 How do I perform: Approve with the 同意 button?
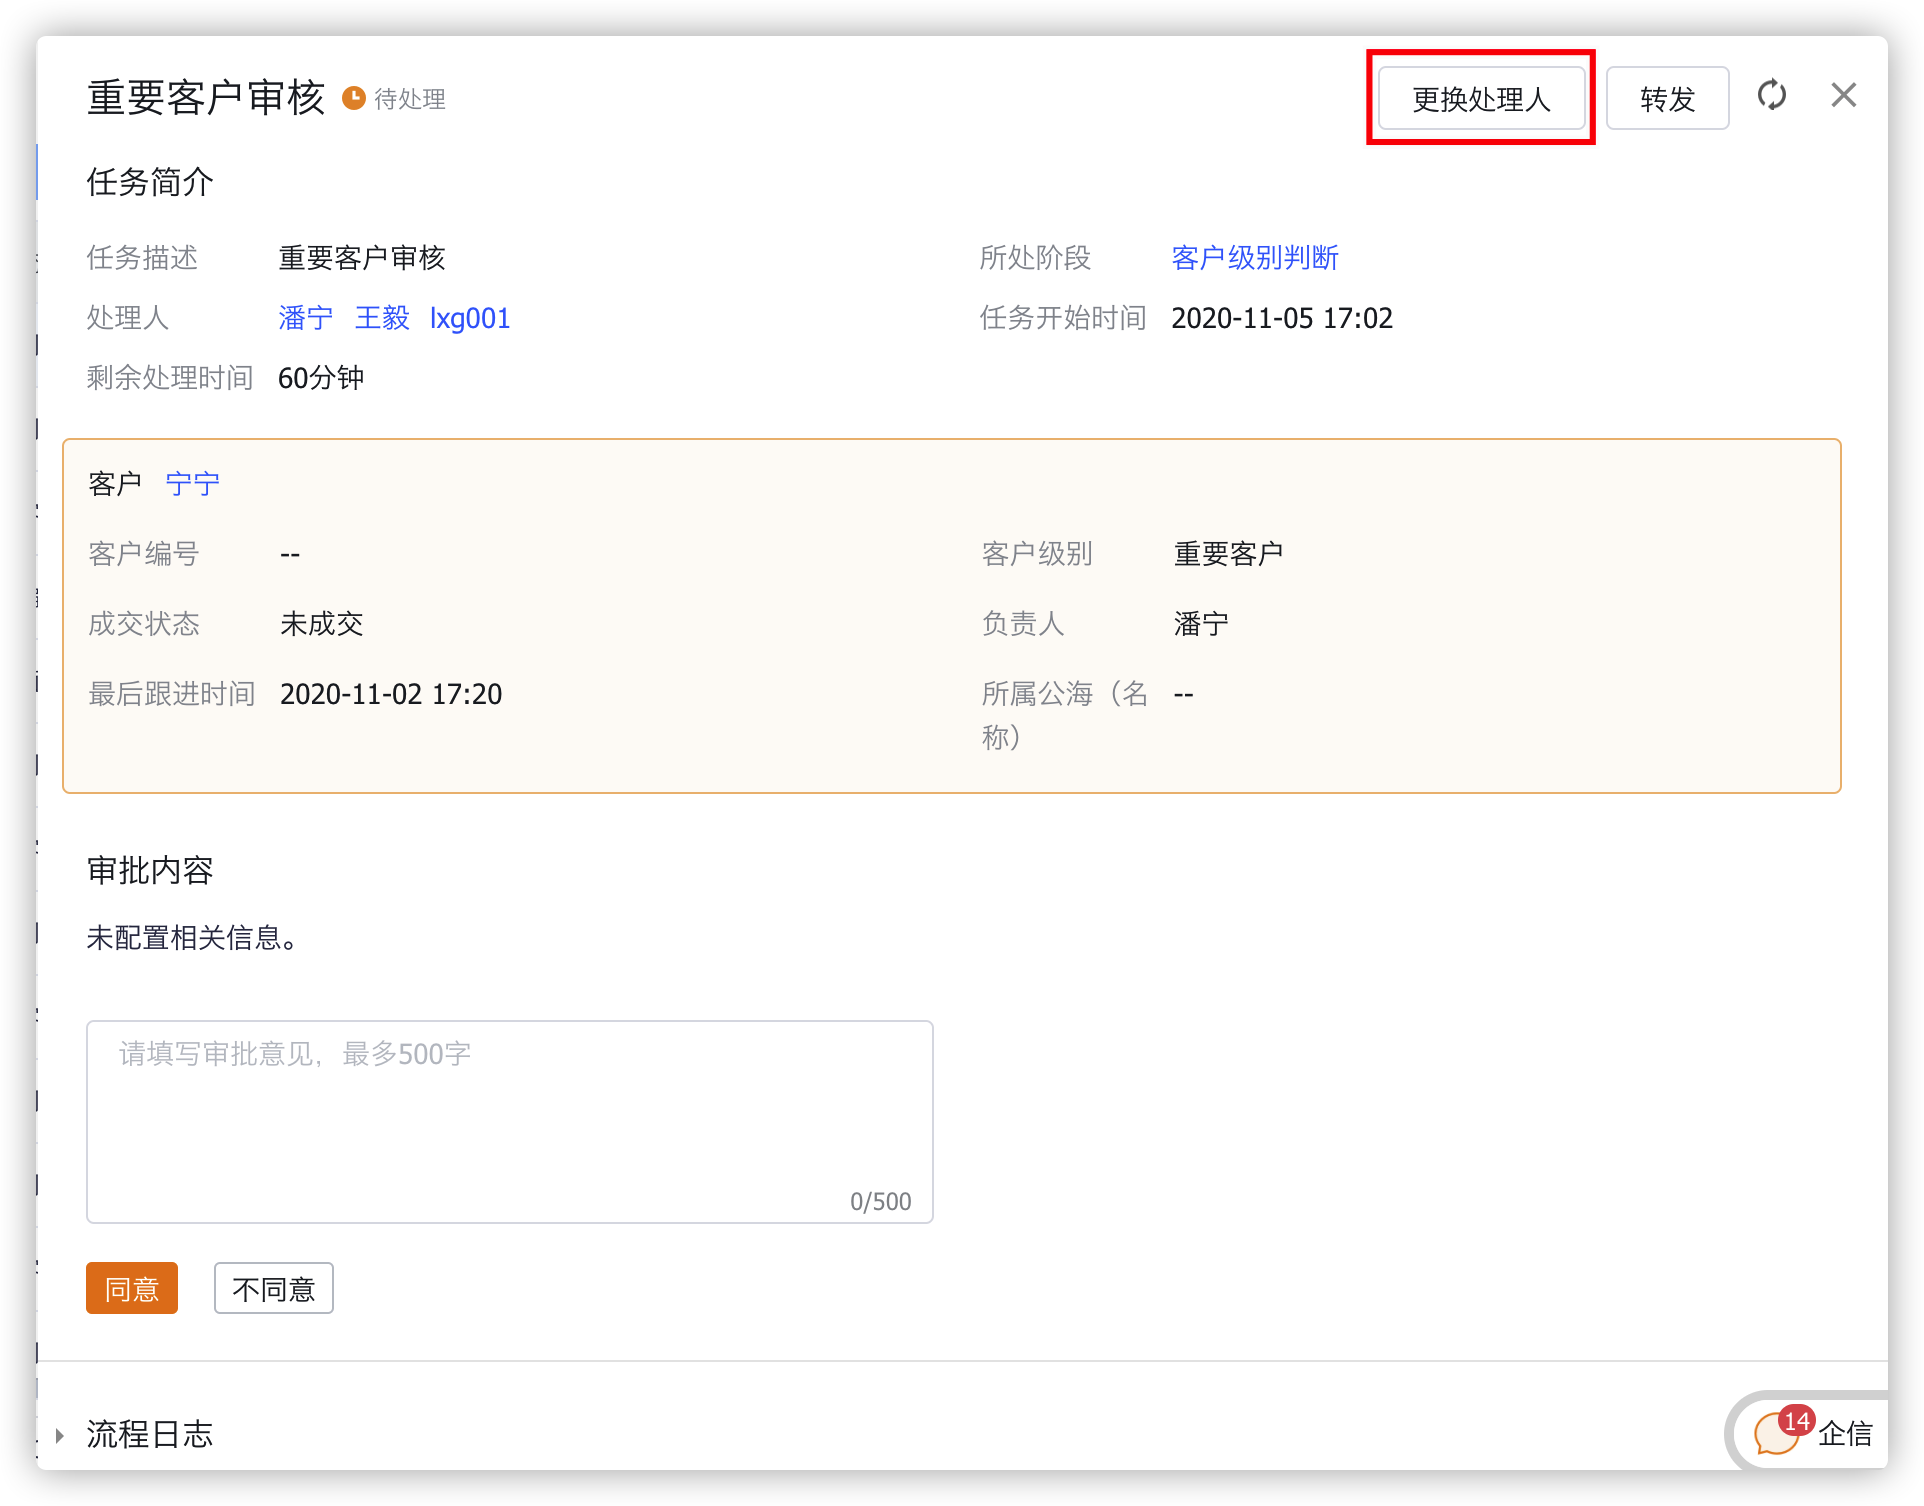pos(132,1288)
